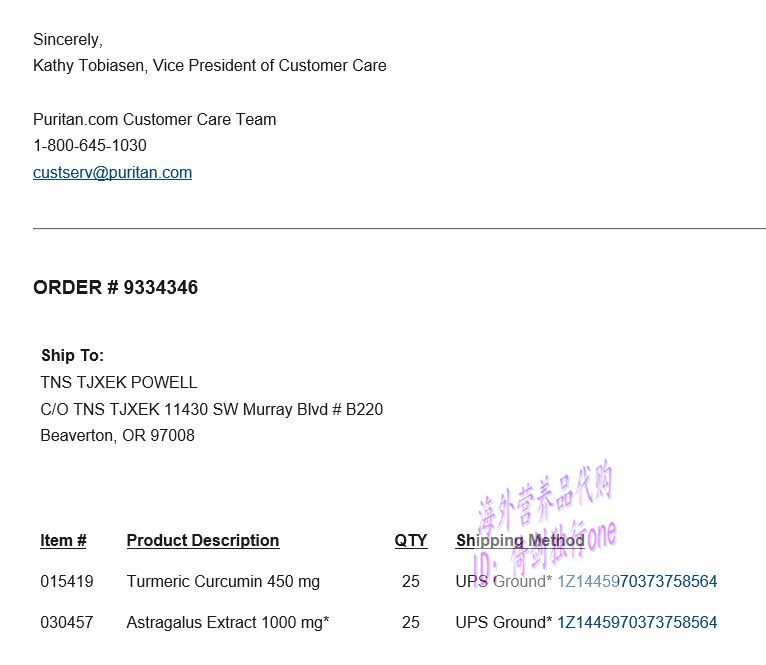Click the Astragalus Extract 1000 mg description

pyautogui.click(x=227, y=622)
